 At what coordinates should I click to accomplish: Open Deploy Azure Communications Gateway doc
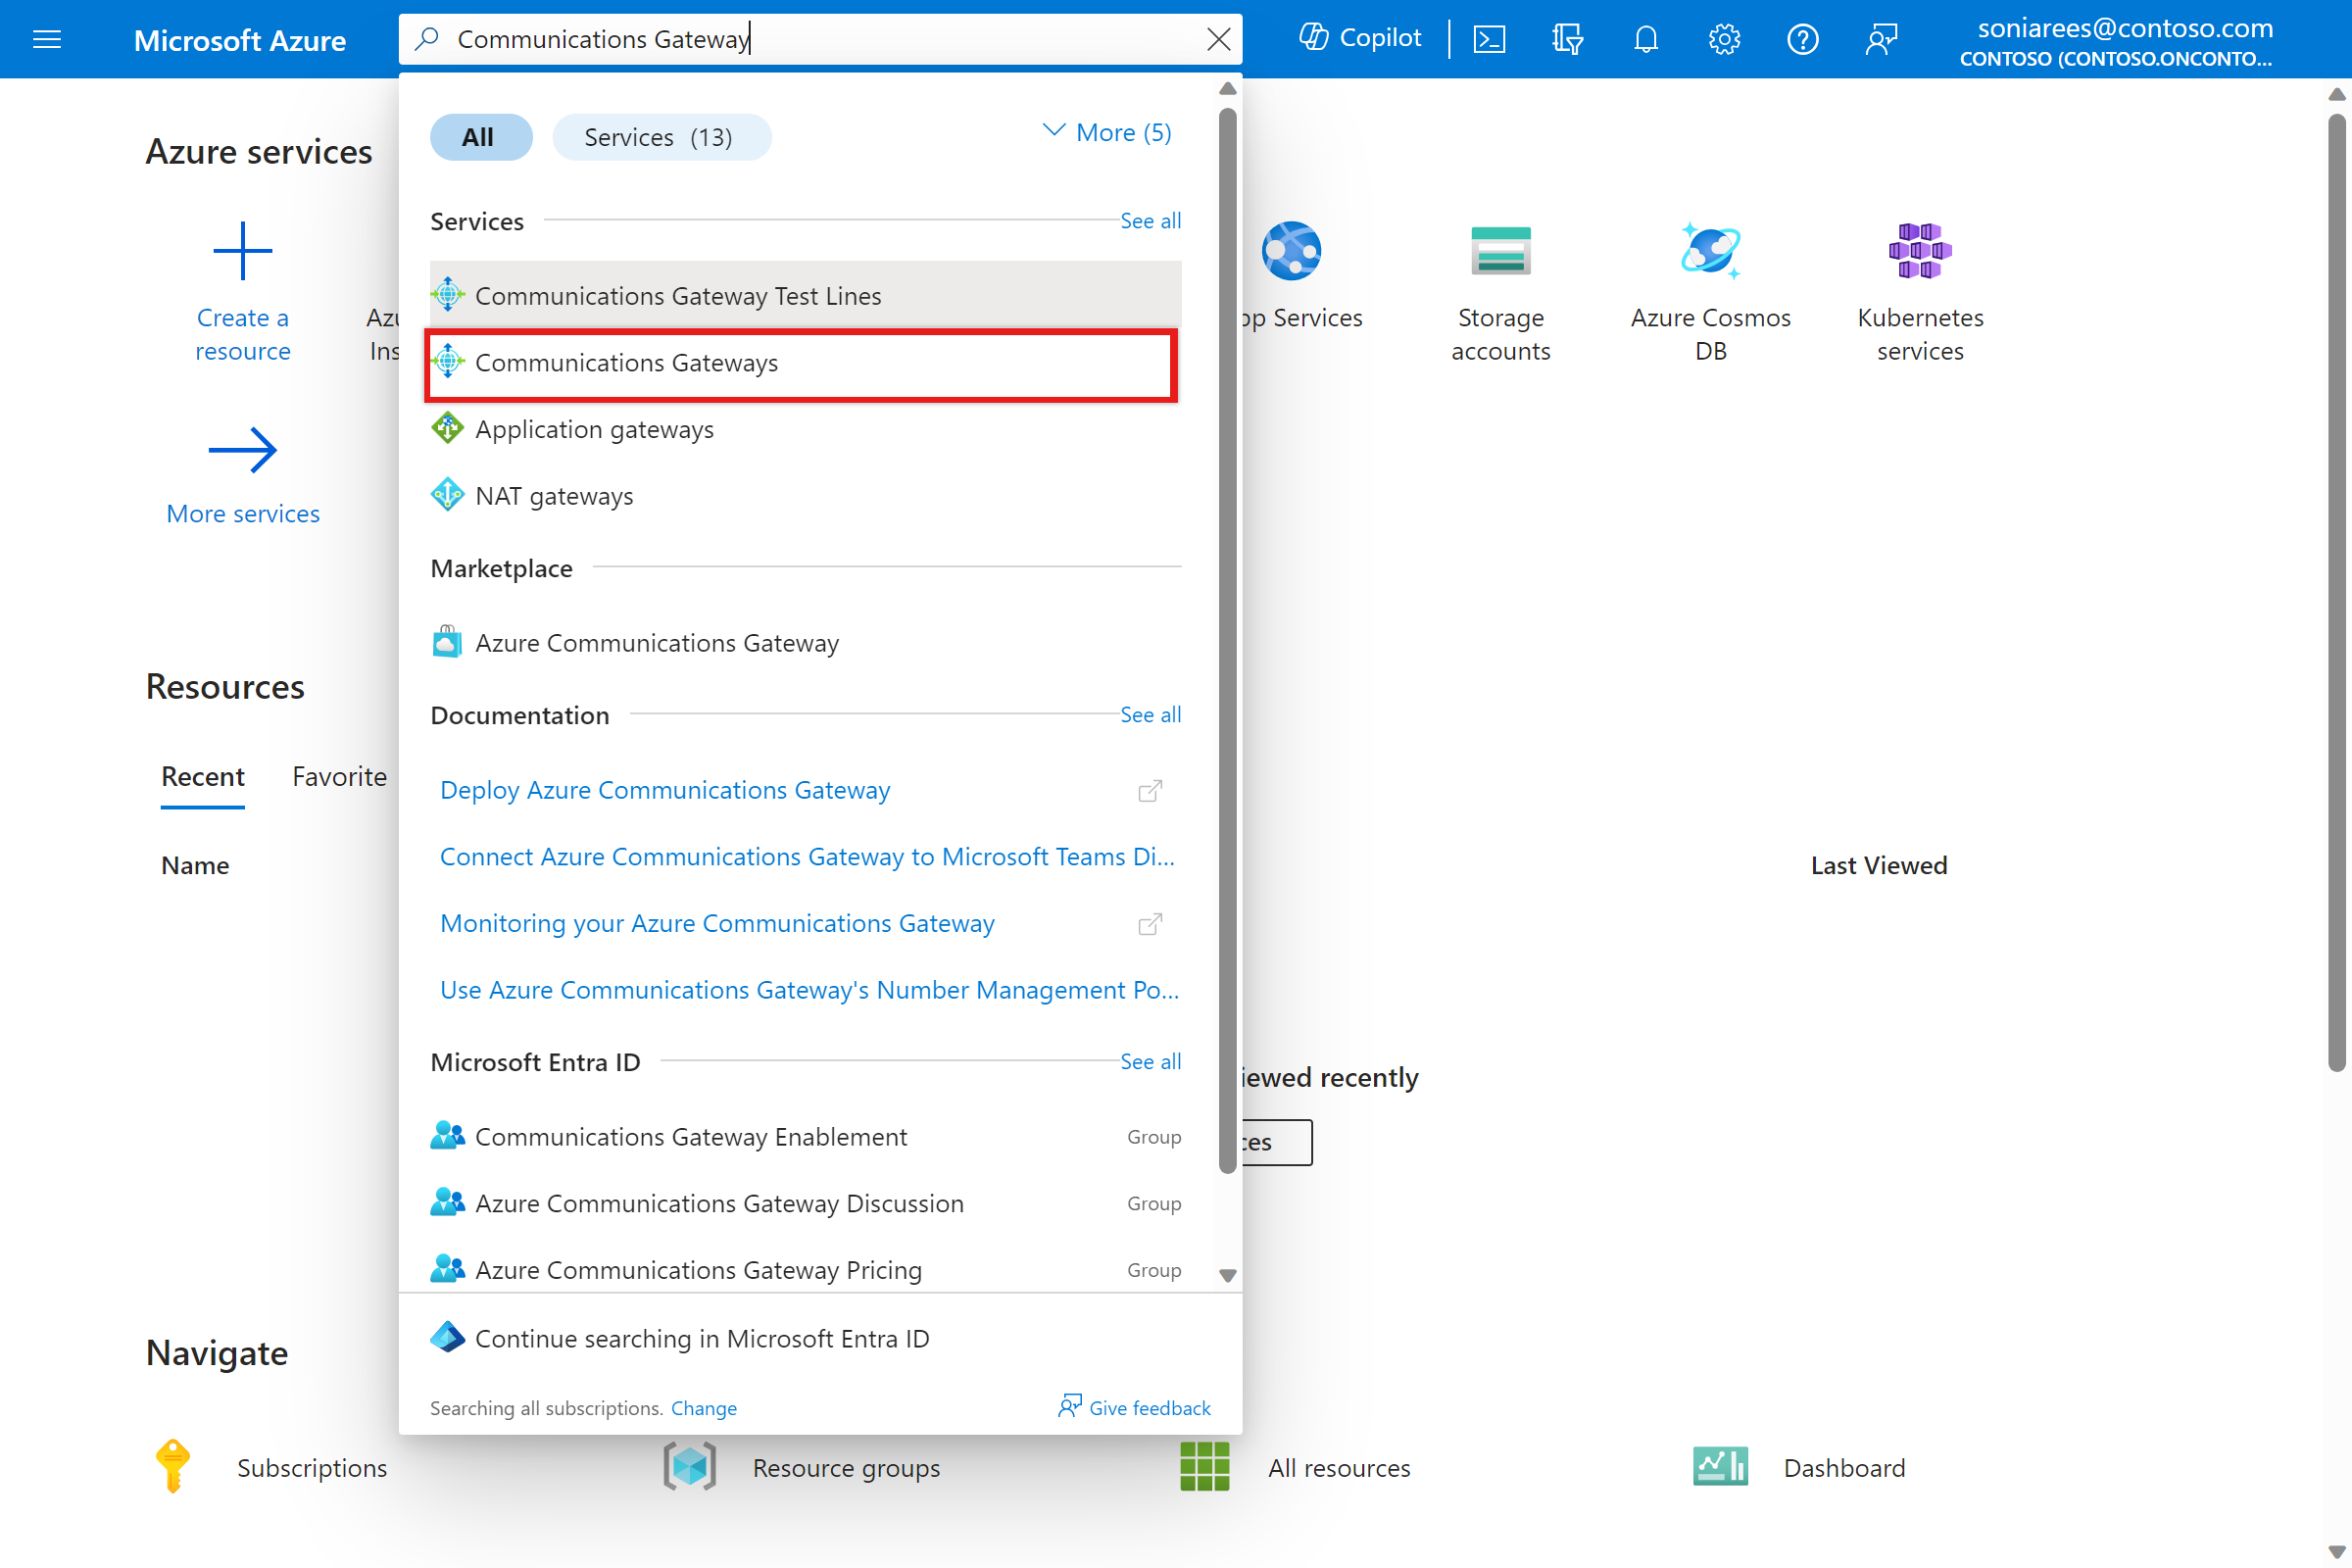[665, 789]
